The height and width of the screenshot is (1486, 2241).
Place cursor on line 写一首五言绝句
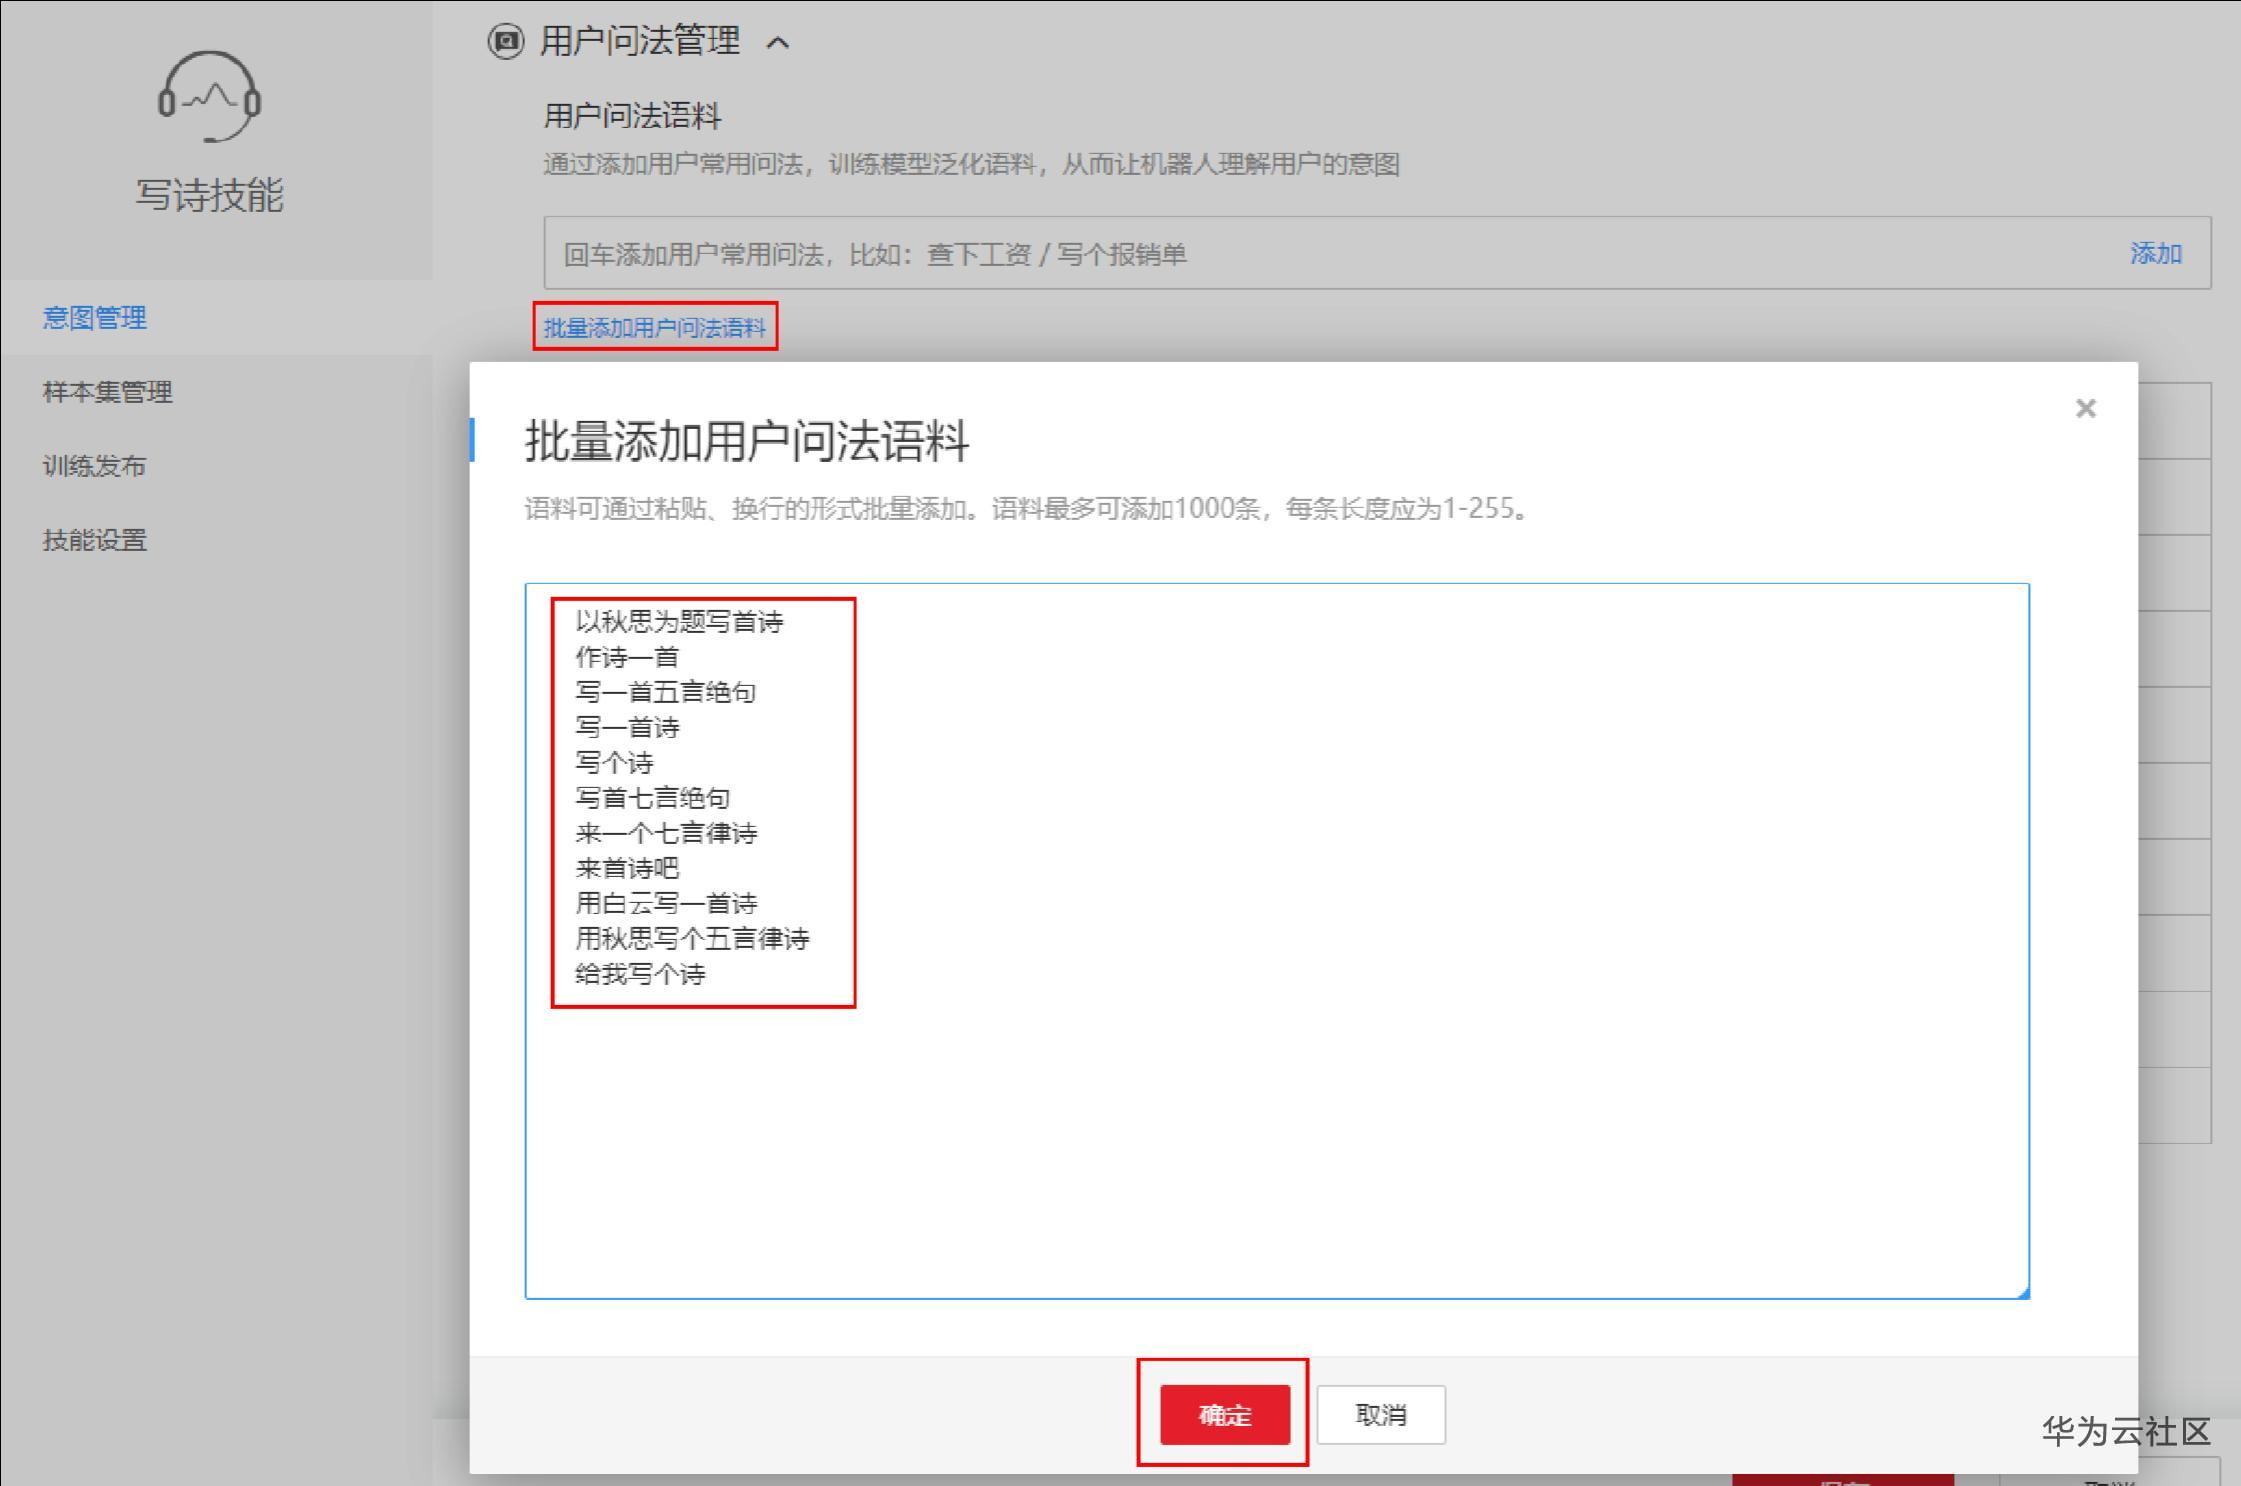click(665, 692)
